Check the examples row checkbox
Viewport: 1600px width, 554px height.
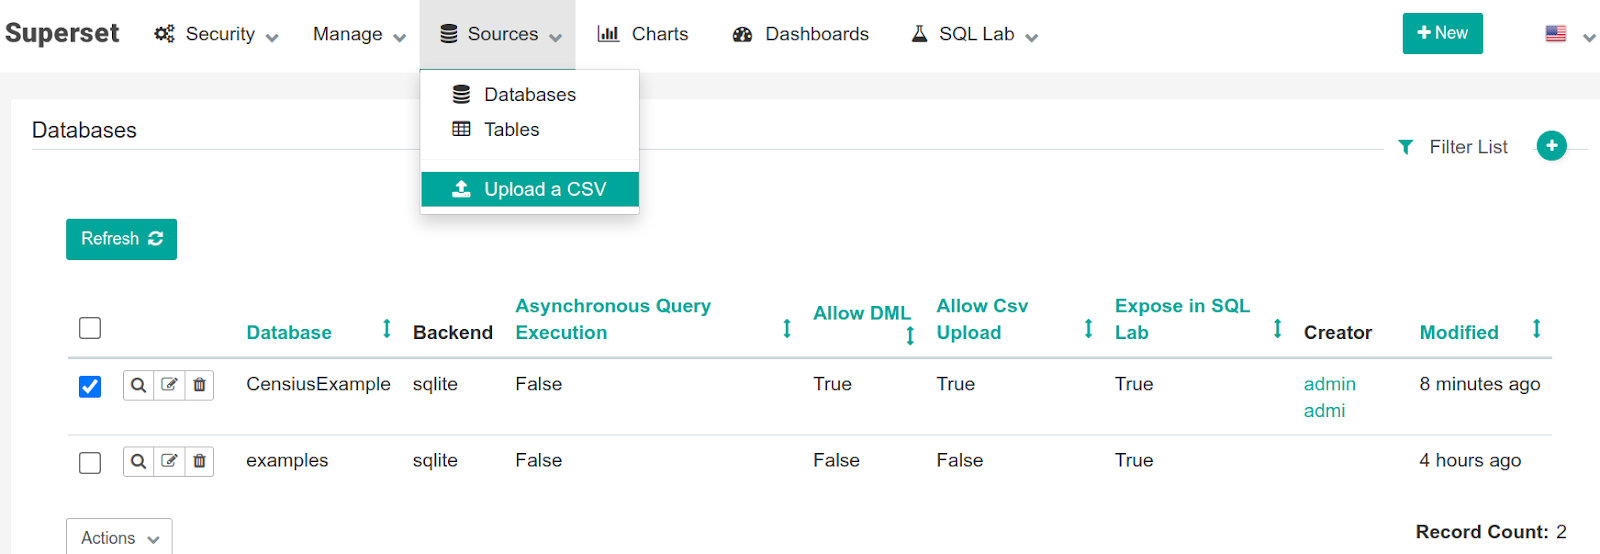(x=90, y=462)
